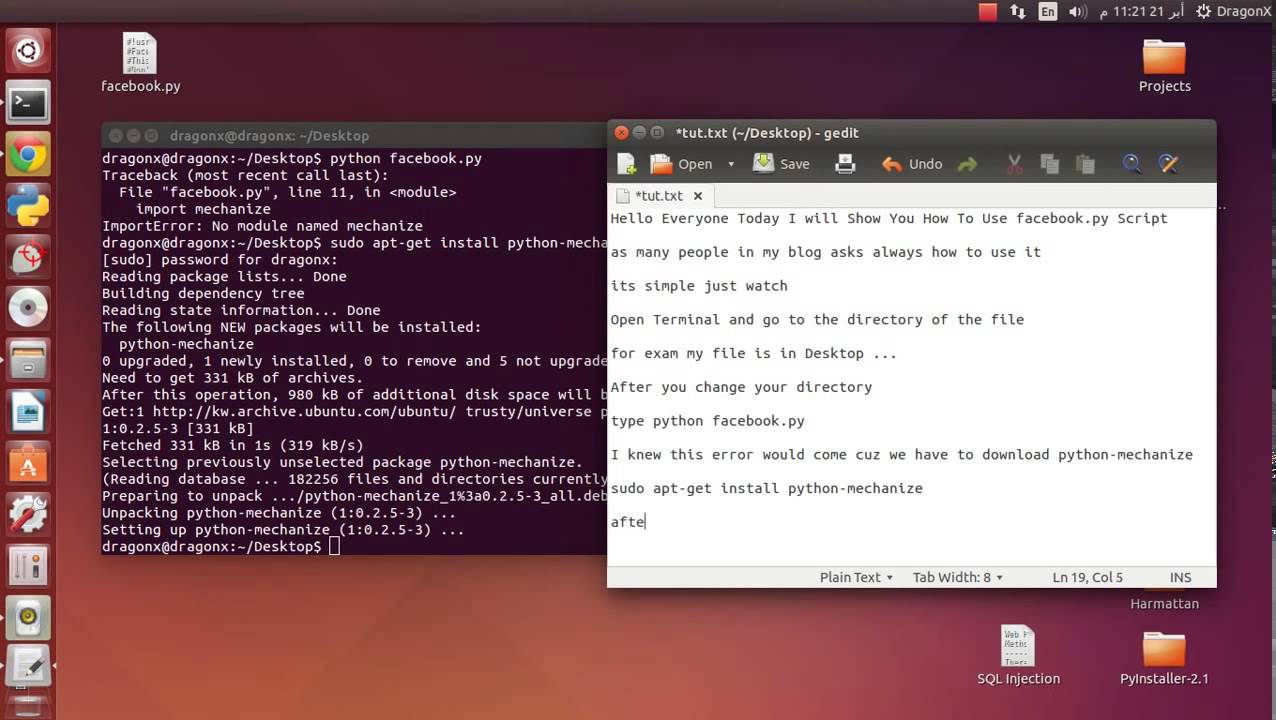Screen dimensions: 1276x720
Task: Open Find with the magnifier icon
Action: [x=1132, y=164]
